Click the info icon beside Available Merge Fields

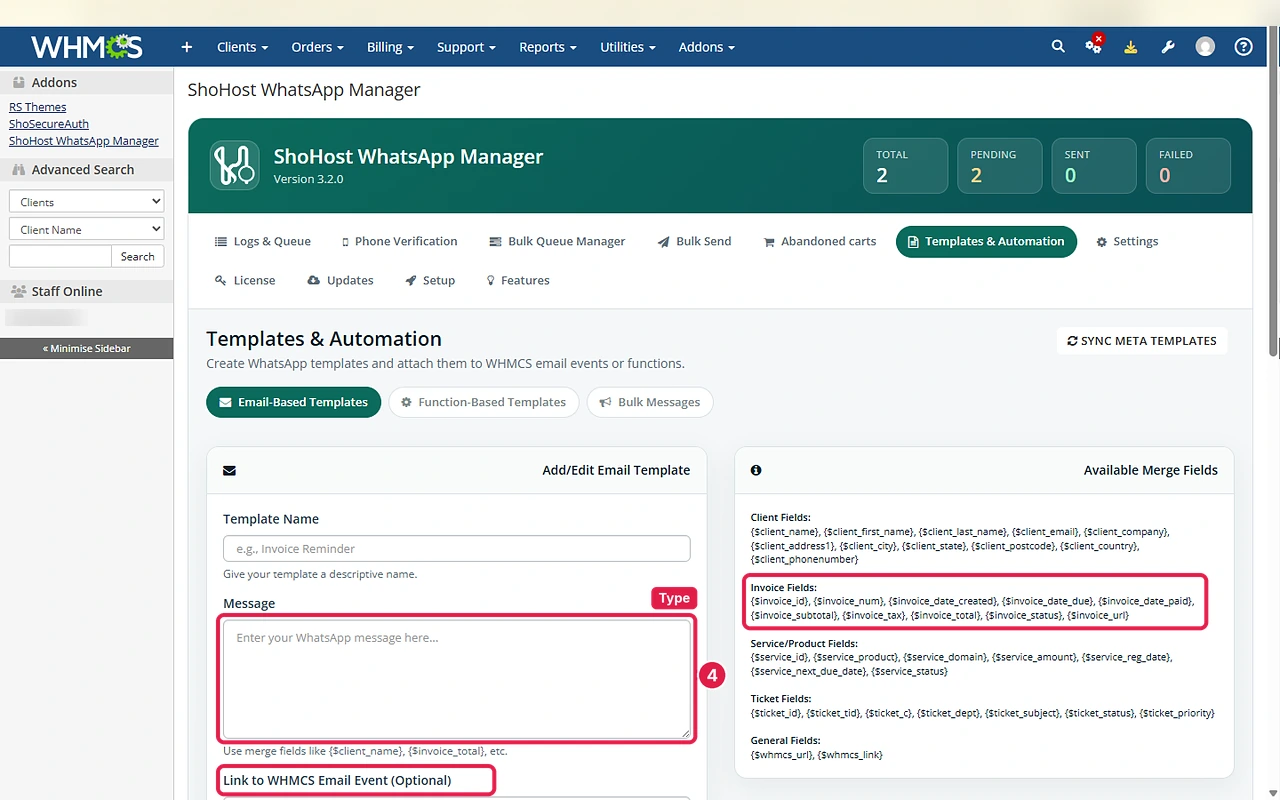756,470
